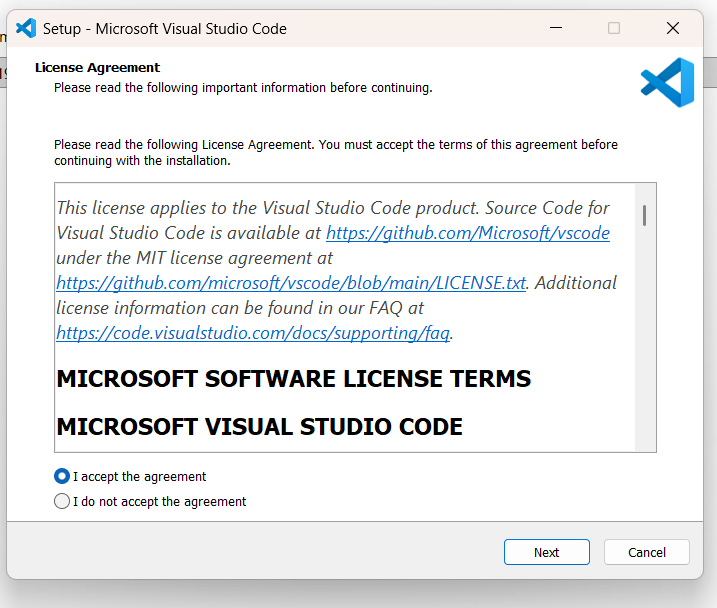Click the "MICROSOFT VISUAL STUDIO CODE" heading
Viewport: 717px width, 608px height.
tap(259, 427)
